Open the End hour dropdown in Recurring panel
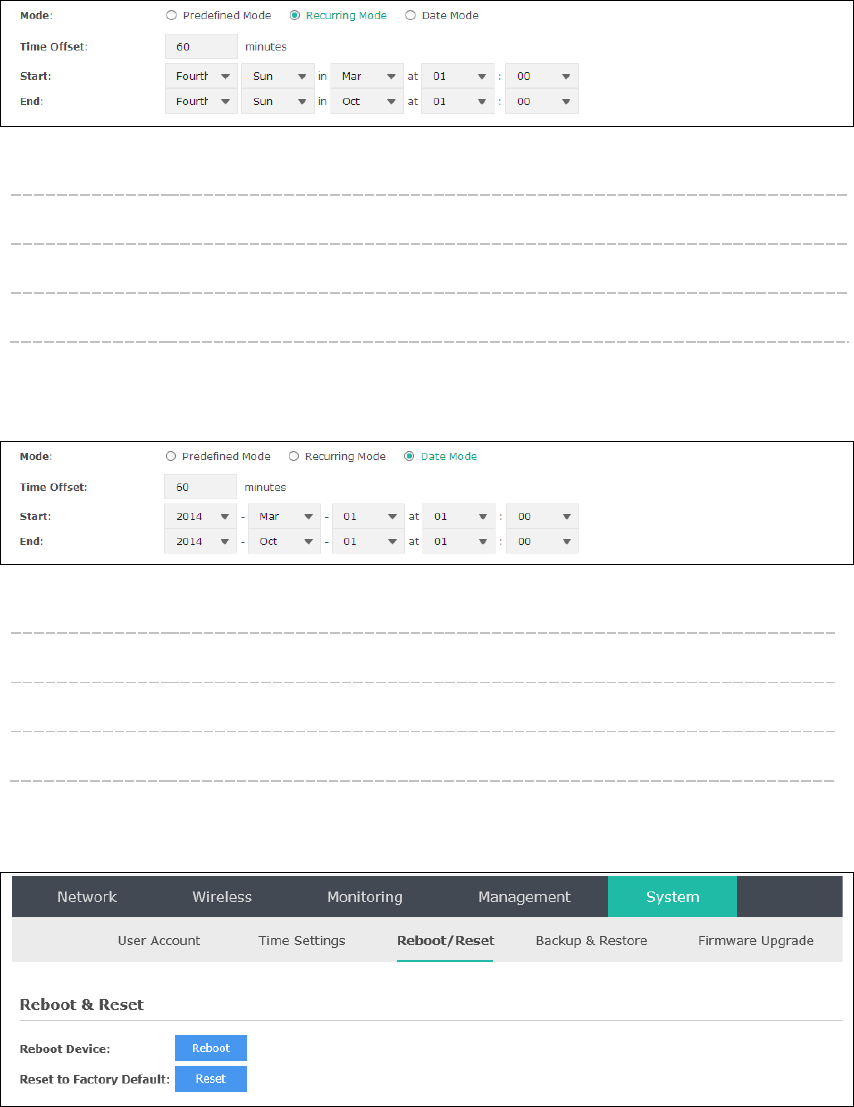The width and height of the screenshot is (854, 1107). click(x=458, y=102)
